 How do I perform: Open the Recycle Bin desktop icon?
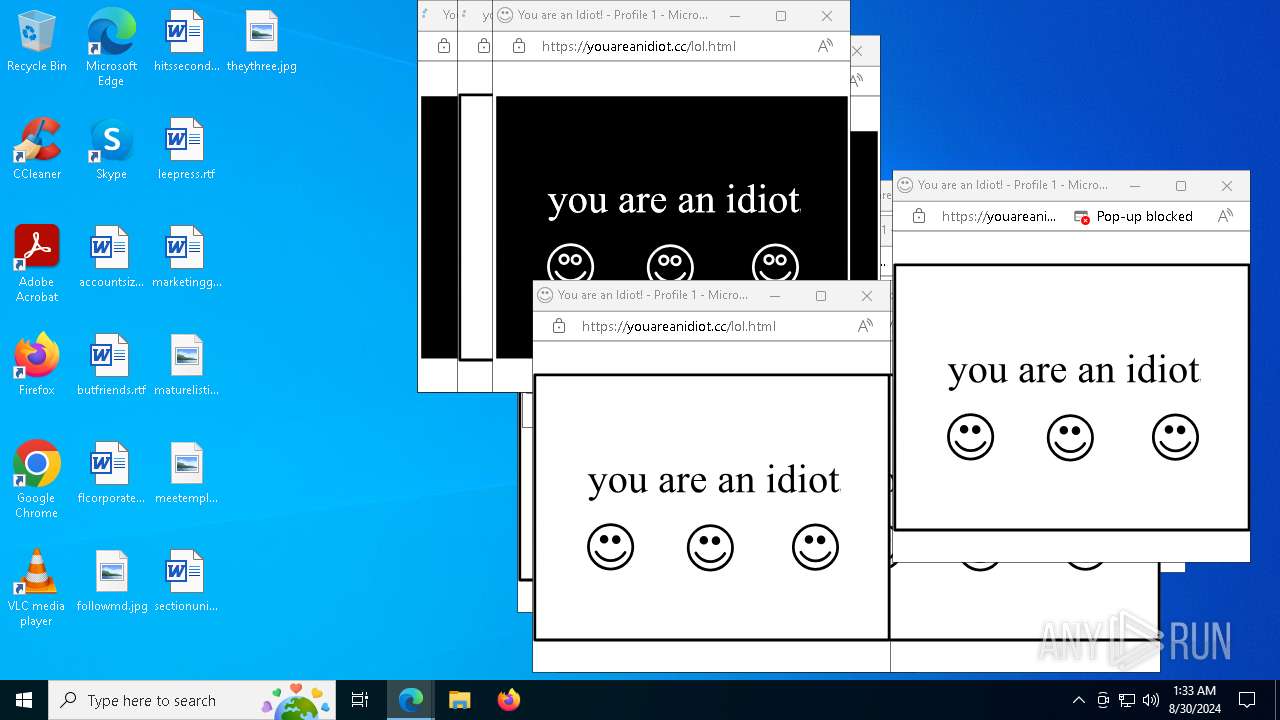[x=37, y=42]
